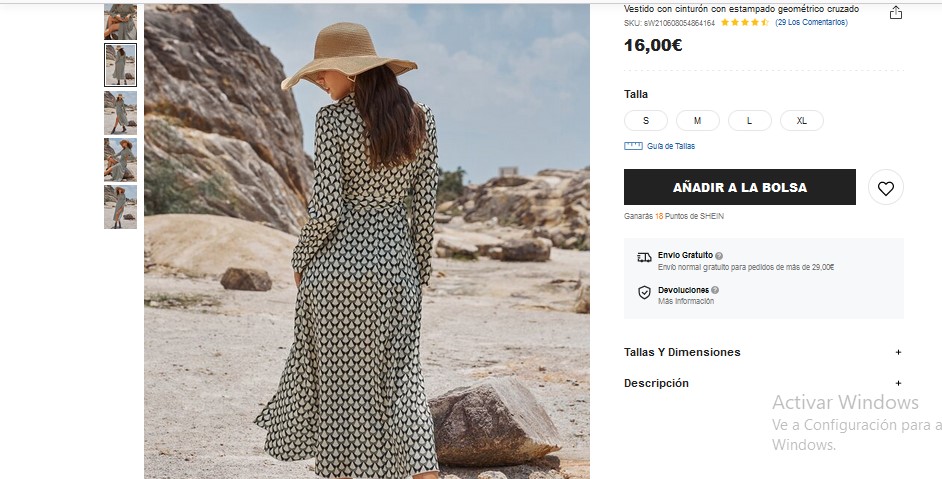This screenshot has height=479, width=942.
Task: Click the size guide ruler icon
Action: (x=633, y=146)
